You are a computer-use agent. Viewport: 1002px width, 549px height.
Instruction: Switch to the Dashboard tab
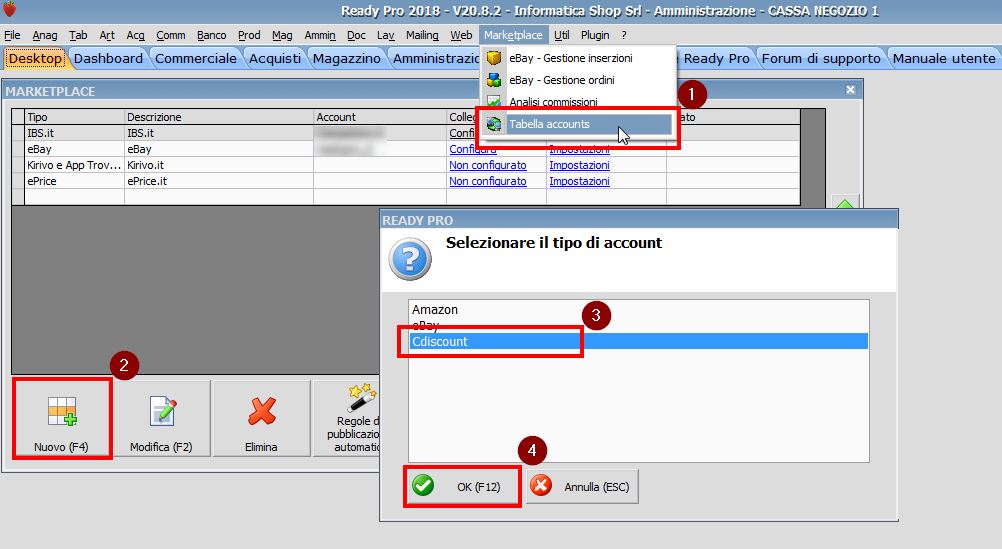(109, 58)
